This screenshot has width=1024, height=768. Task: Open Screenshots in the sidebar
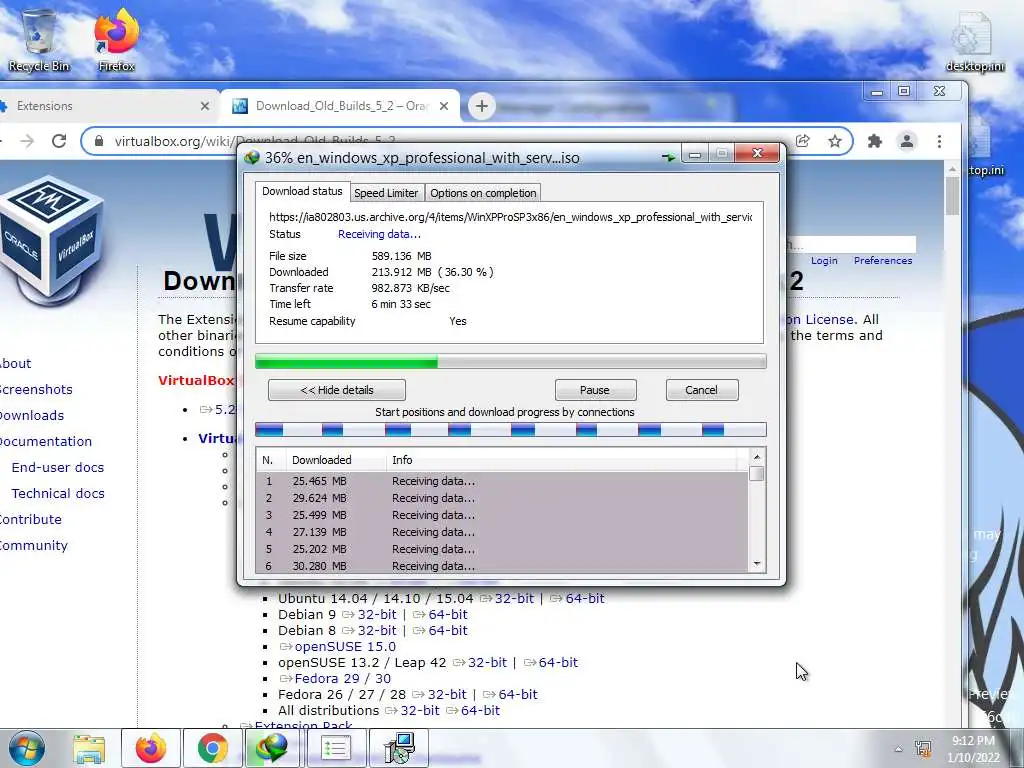click(36, 390)
